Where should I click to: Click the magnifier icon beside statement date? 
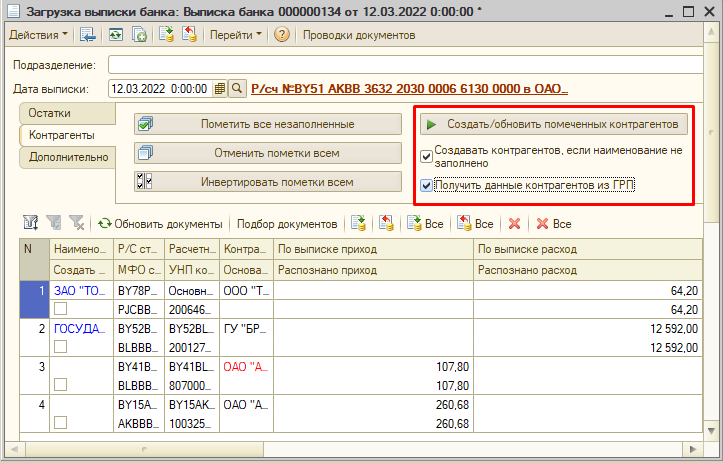[238, 89]
